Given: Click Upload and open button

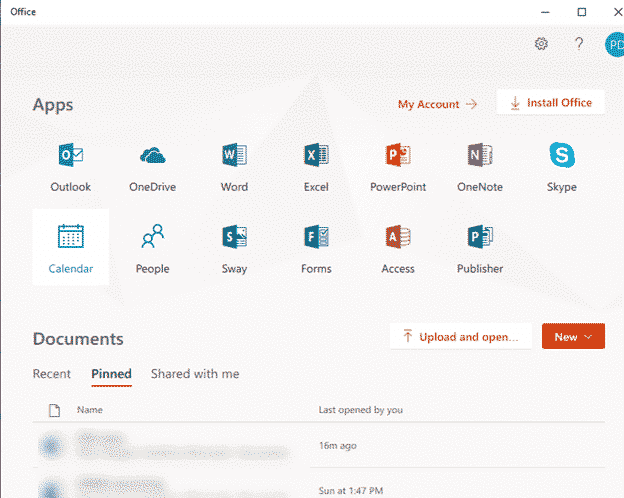Looking at the screenshot, I should (x=461, y=336).
